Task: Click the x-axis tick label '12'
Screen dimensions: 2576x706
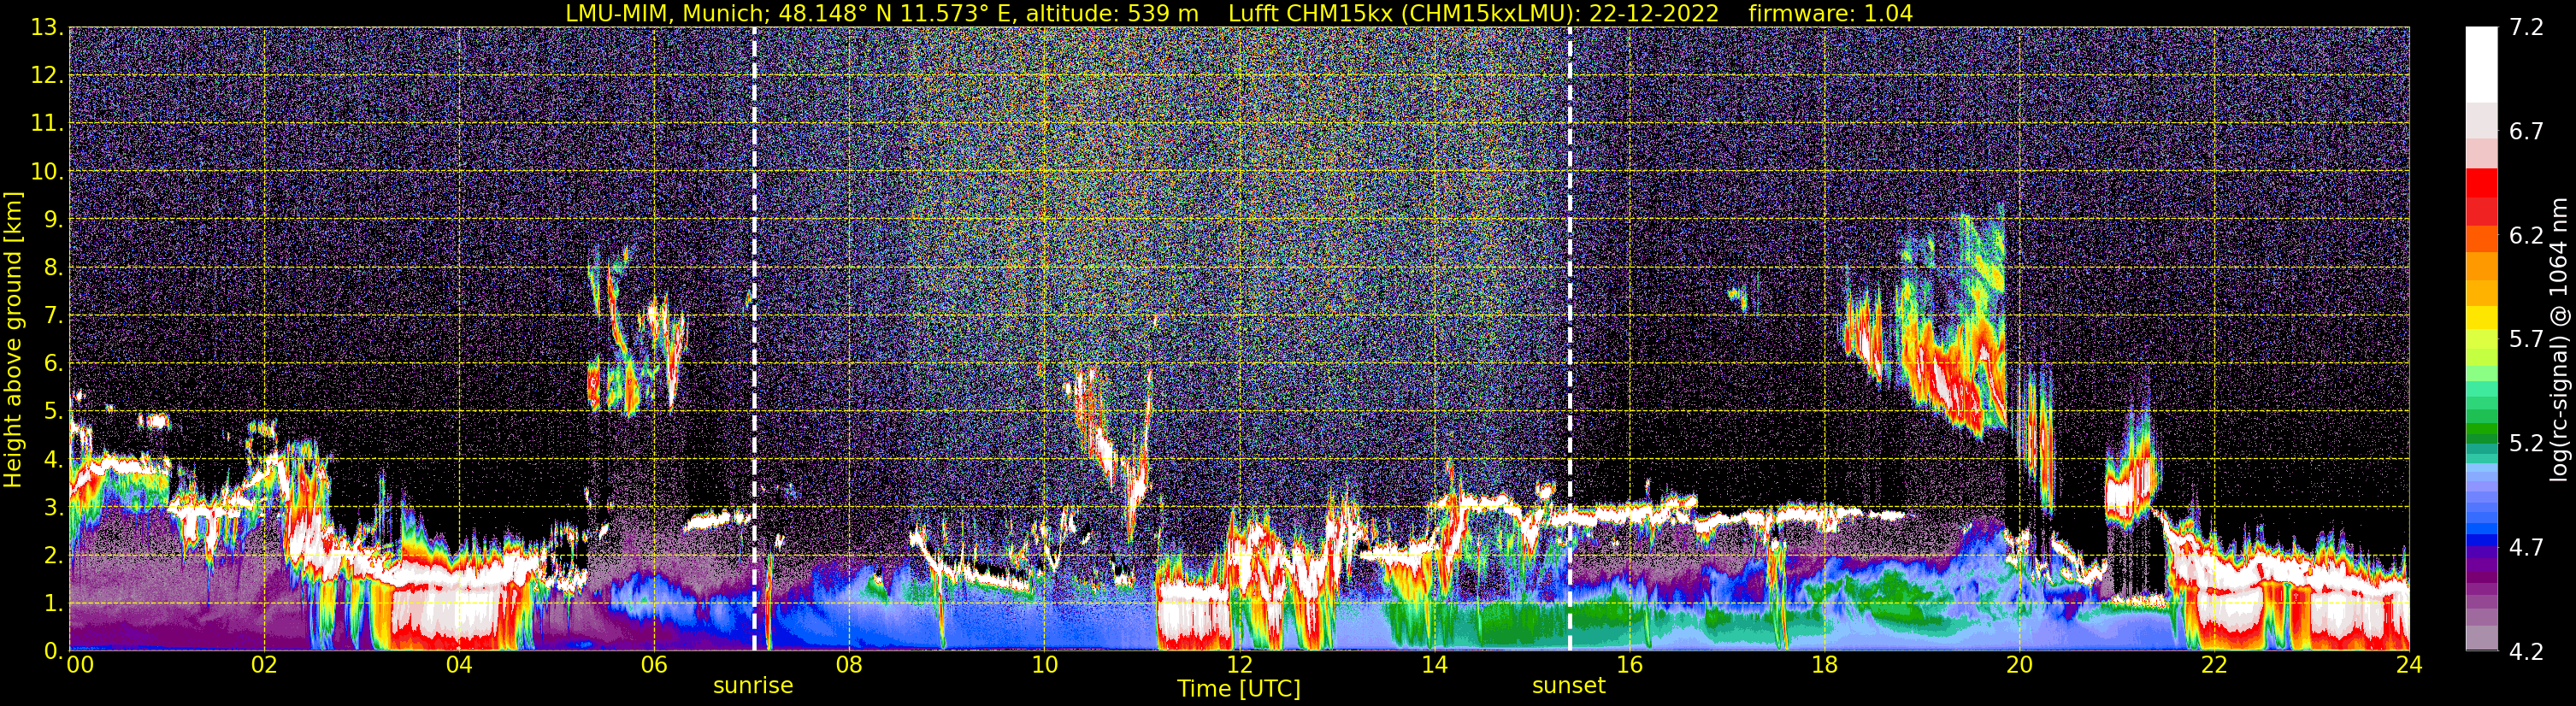Action: (x=1239, y=665)
